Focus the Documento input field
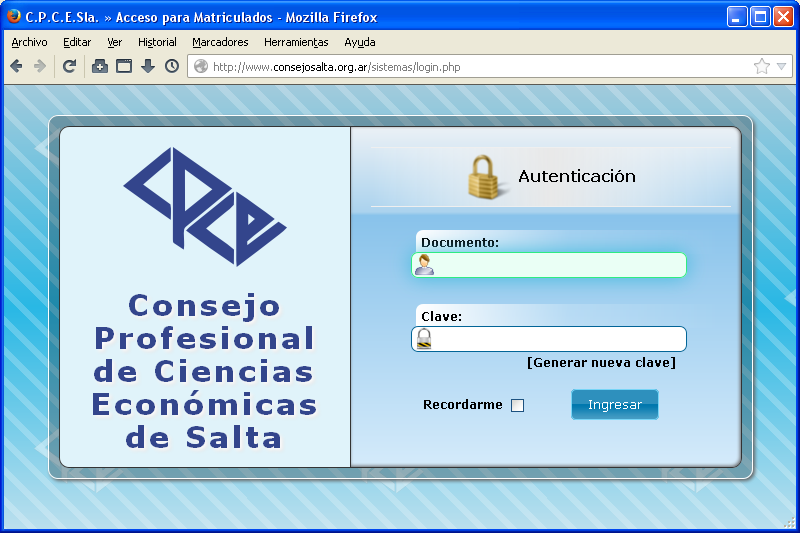The height and width of the screenshot is (533, 800). click(549, 265)
